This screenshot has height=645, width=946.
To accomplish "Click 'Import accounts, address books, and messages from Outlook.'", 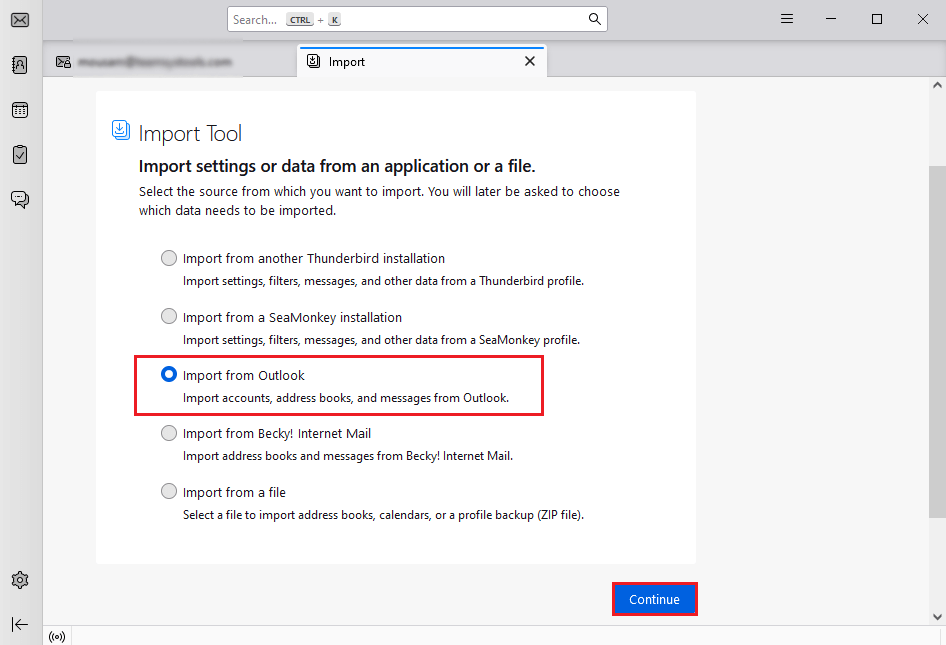I will (x=346, y=398).
